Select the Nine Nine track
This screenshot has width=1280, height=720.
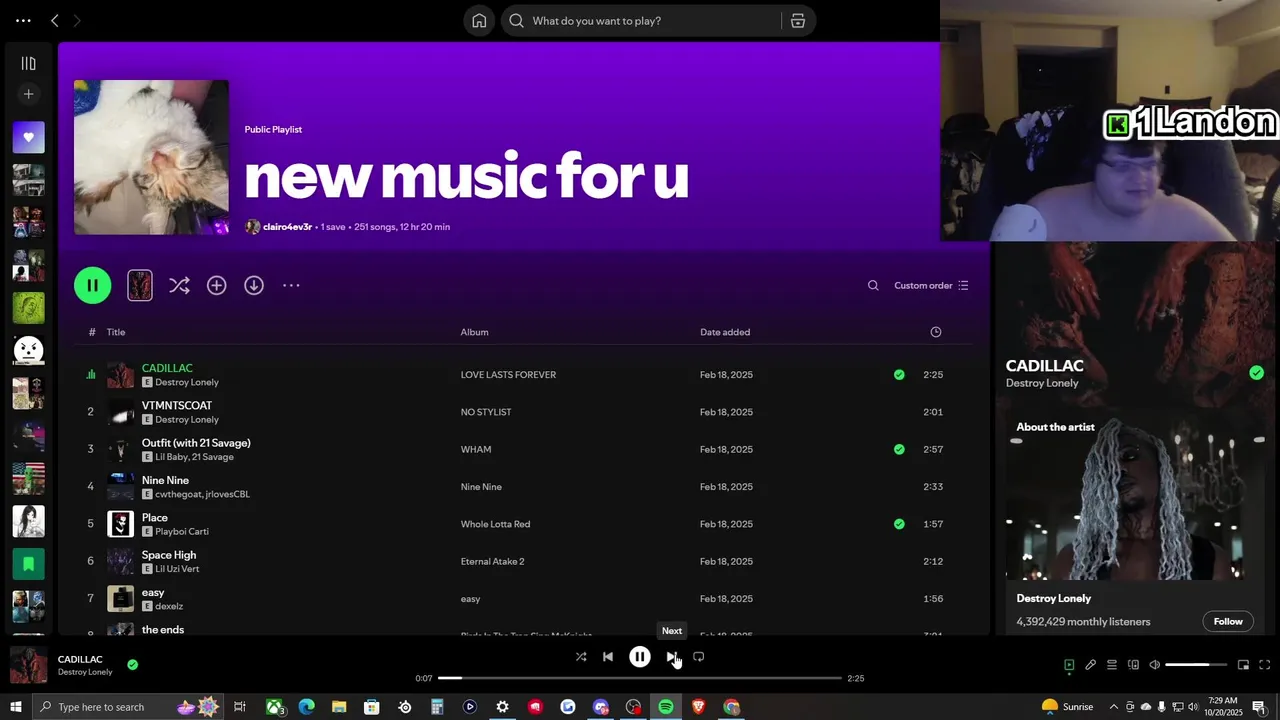[x=165, y=480]
